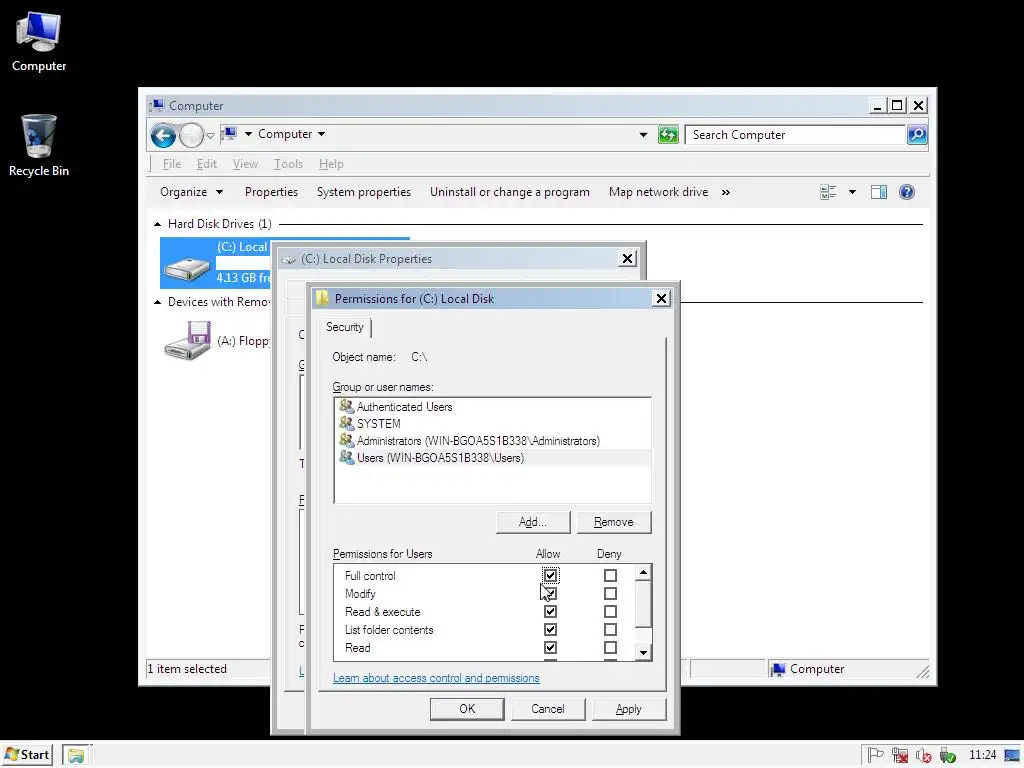1024x768 pixels.
Task: Click the green Refresh icon in address bar
Action: [x=668, y=135]
